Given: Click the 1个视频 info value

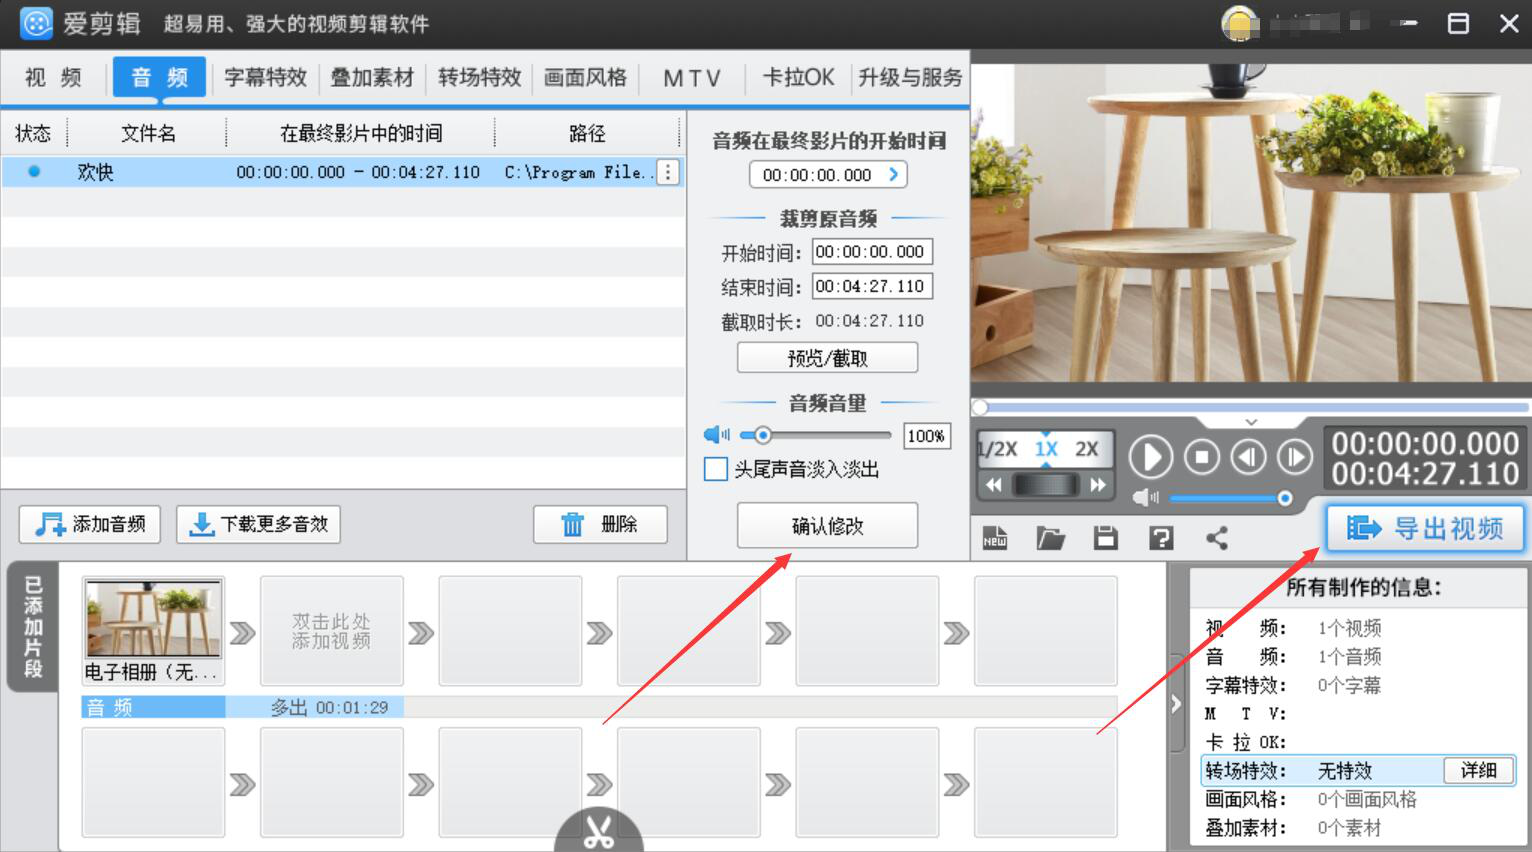Looking at the screenshot, I should pyautogui.click(x=1349, y=628).
